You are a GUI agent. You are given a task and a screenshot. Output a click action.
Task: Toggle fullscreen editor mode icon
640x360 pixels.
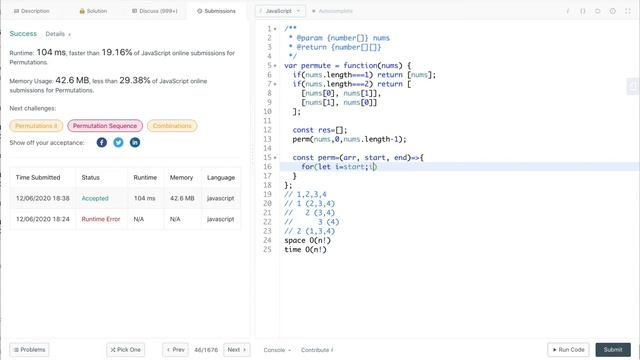(628, 11)
